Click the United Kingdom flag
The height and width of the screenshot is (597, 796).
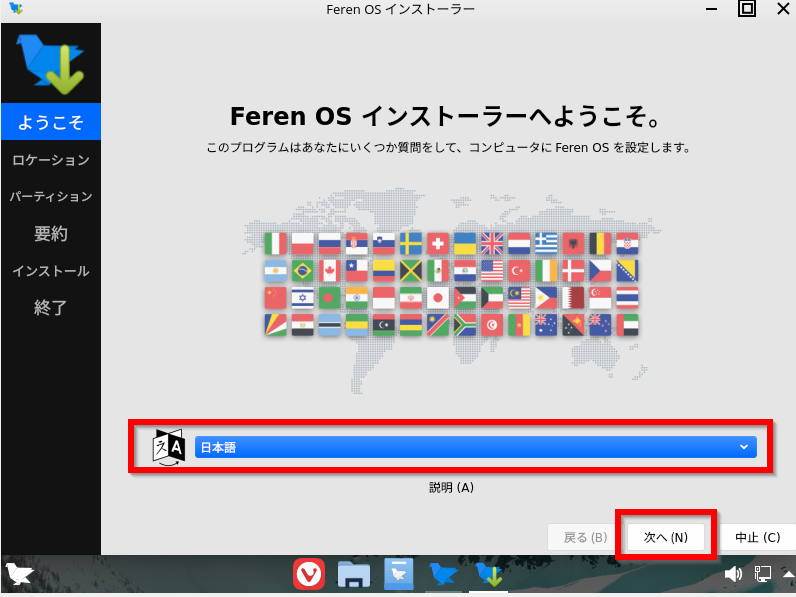492,244
